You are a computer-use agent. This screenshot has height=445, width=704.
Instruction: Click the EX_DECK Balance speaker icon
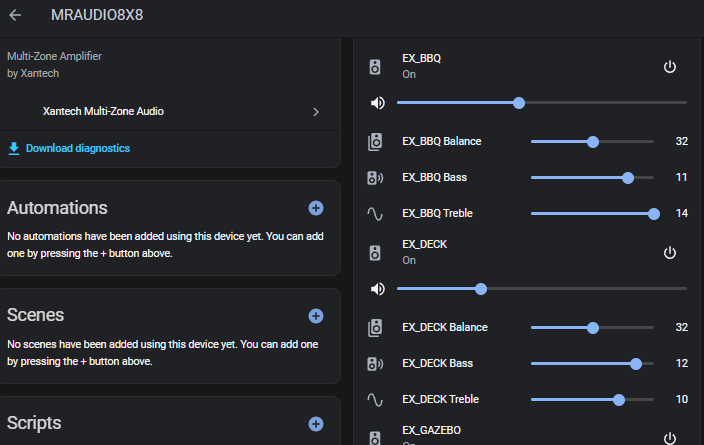tap(376, 327)
